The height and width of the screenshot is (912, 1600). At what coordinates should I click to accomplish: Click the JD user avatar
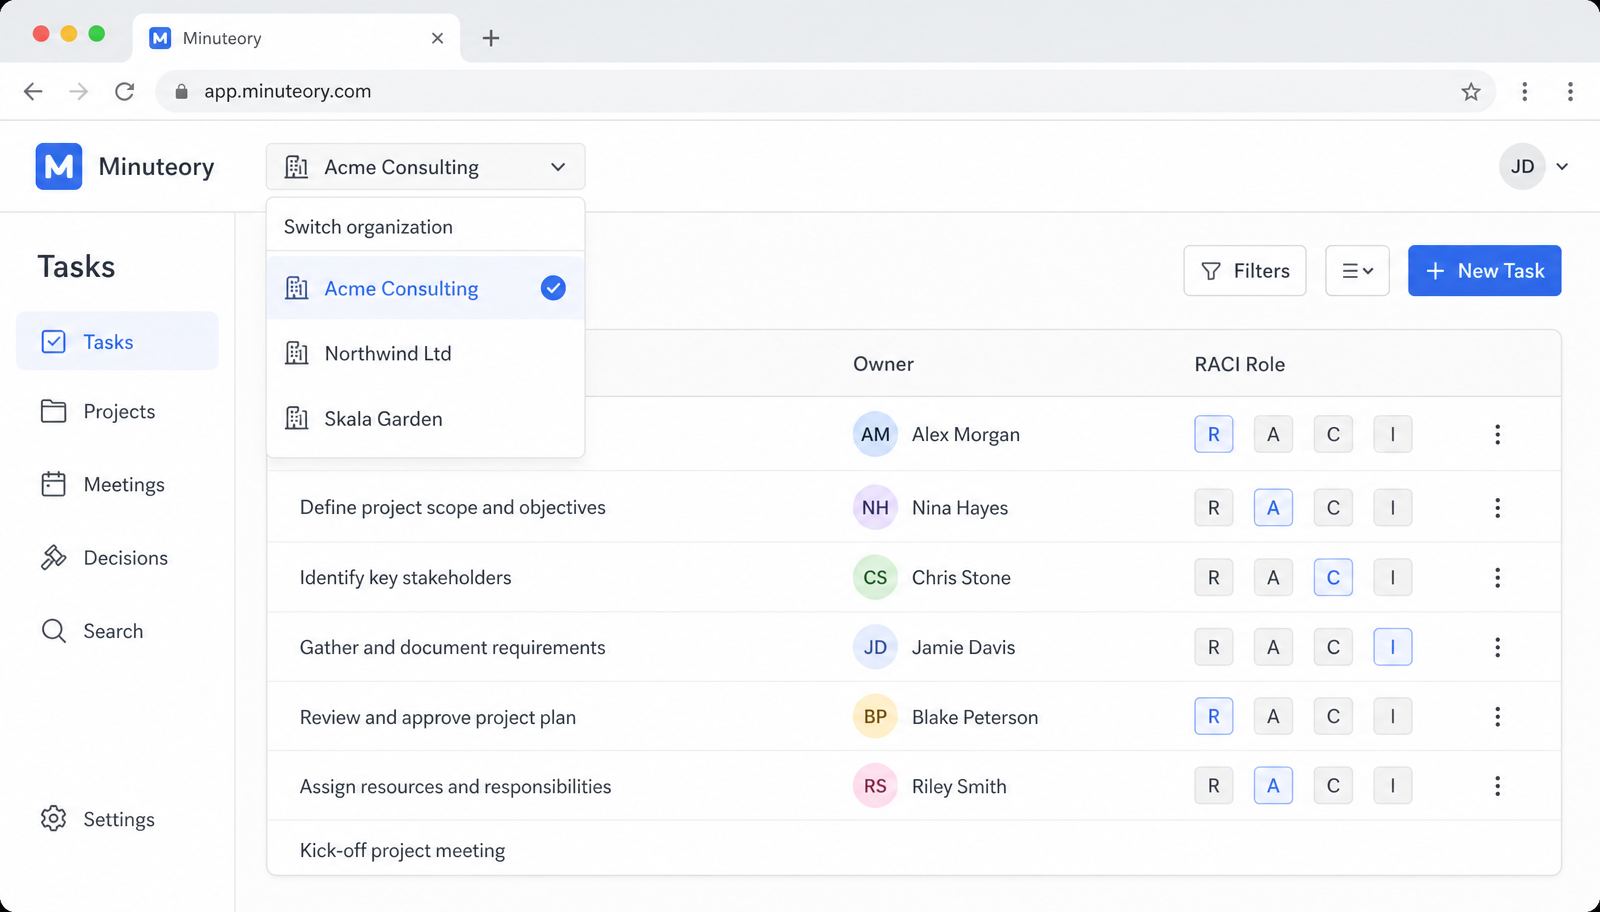click(x=1522, y=166)
